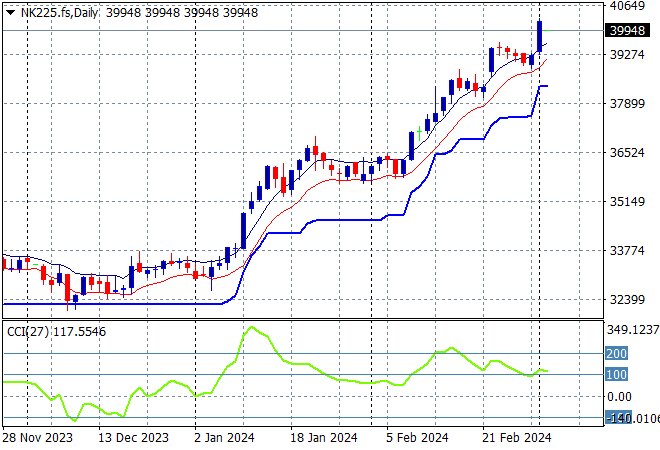Click the 28 Nov 2023 date label
Viewport: 660px width, 450px height.
pos(36,438)
